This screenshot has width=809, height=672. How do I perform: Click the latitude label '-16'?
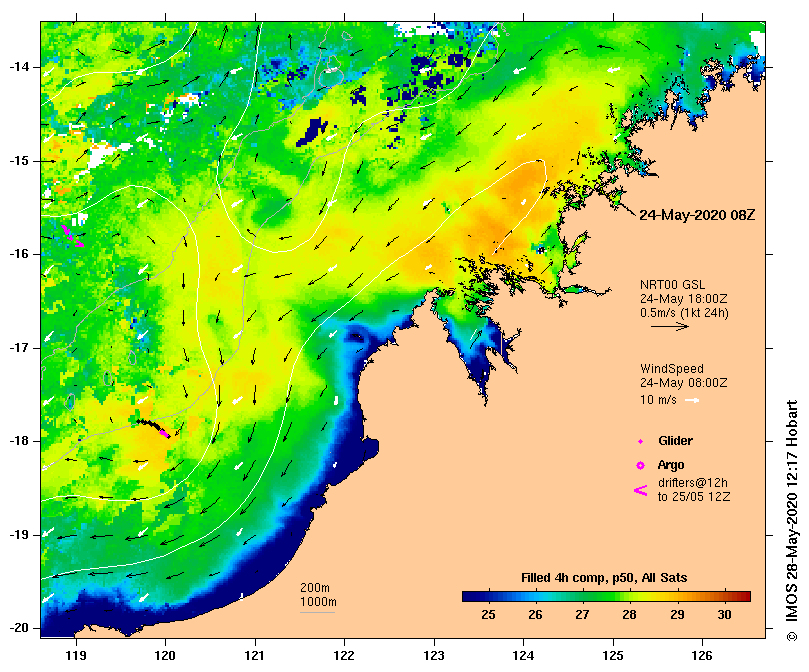(x=20, y=254)
